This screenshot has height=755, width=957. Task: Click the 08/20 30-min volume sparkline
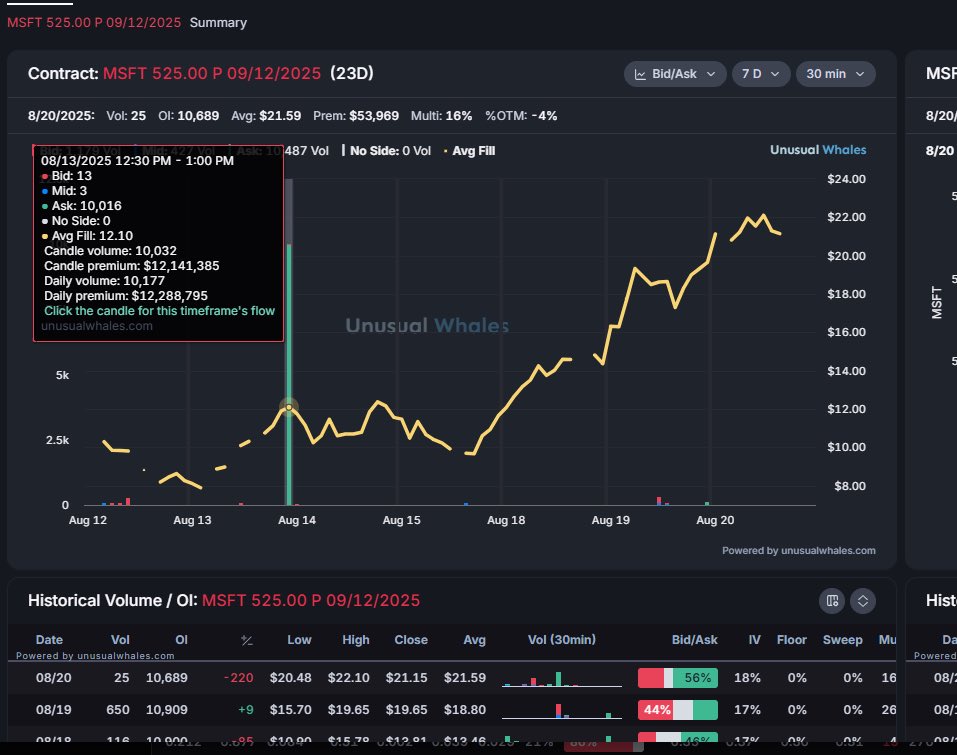(562, 678)
